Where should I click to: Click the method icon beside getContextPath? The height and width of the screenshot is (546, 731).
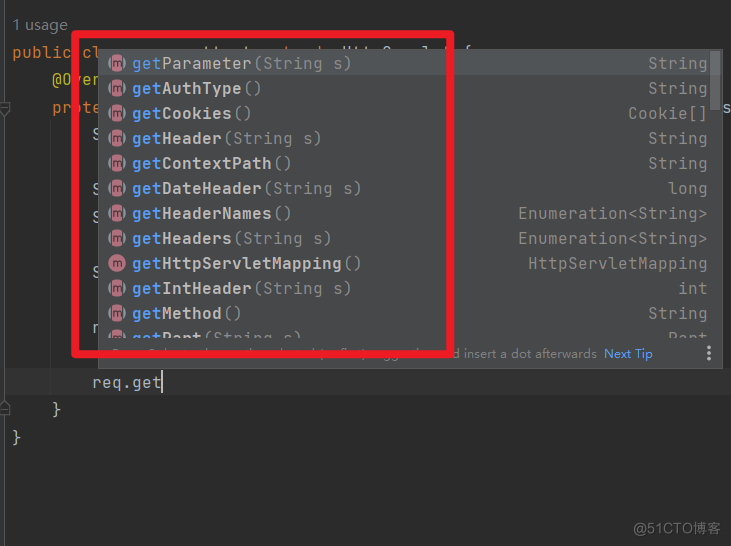(x=117, y=163)
